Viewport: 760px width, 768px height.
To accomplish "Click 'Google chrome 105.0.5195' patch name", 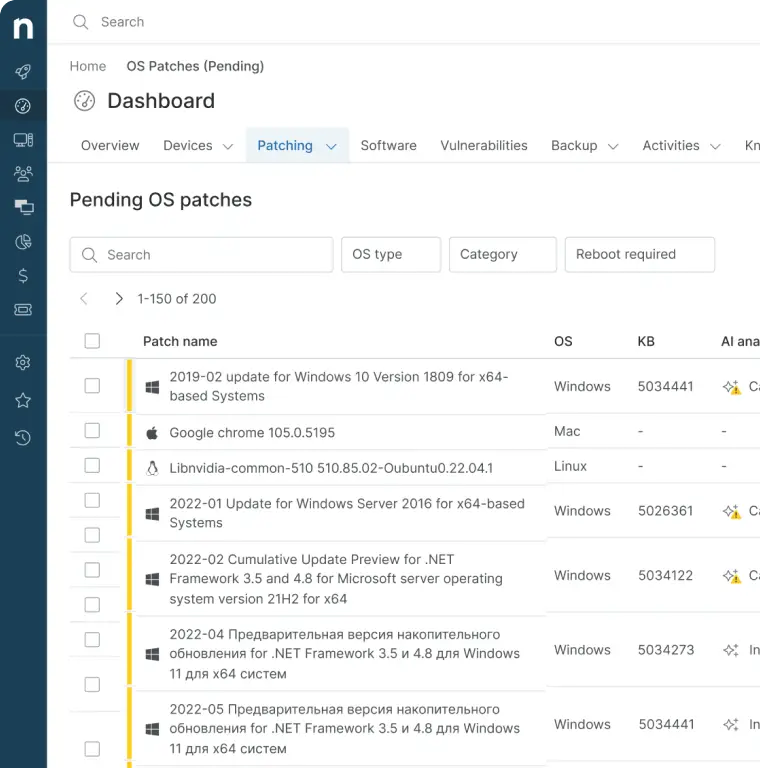I will 252,433.
